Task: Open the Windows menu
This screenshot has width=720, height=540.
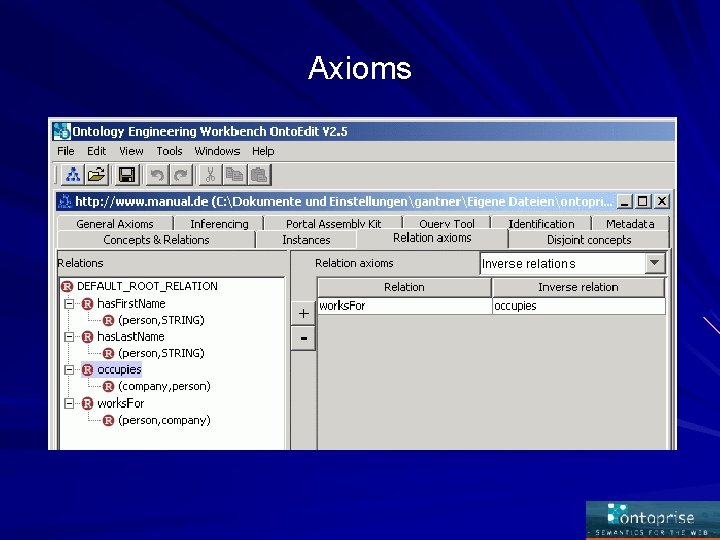Action: point(217,151)
